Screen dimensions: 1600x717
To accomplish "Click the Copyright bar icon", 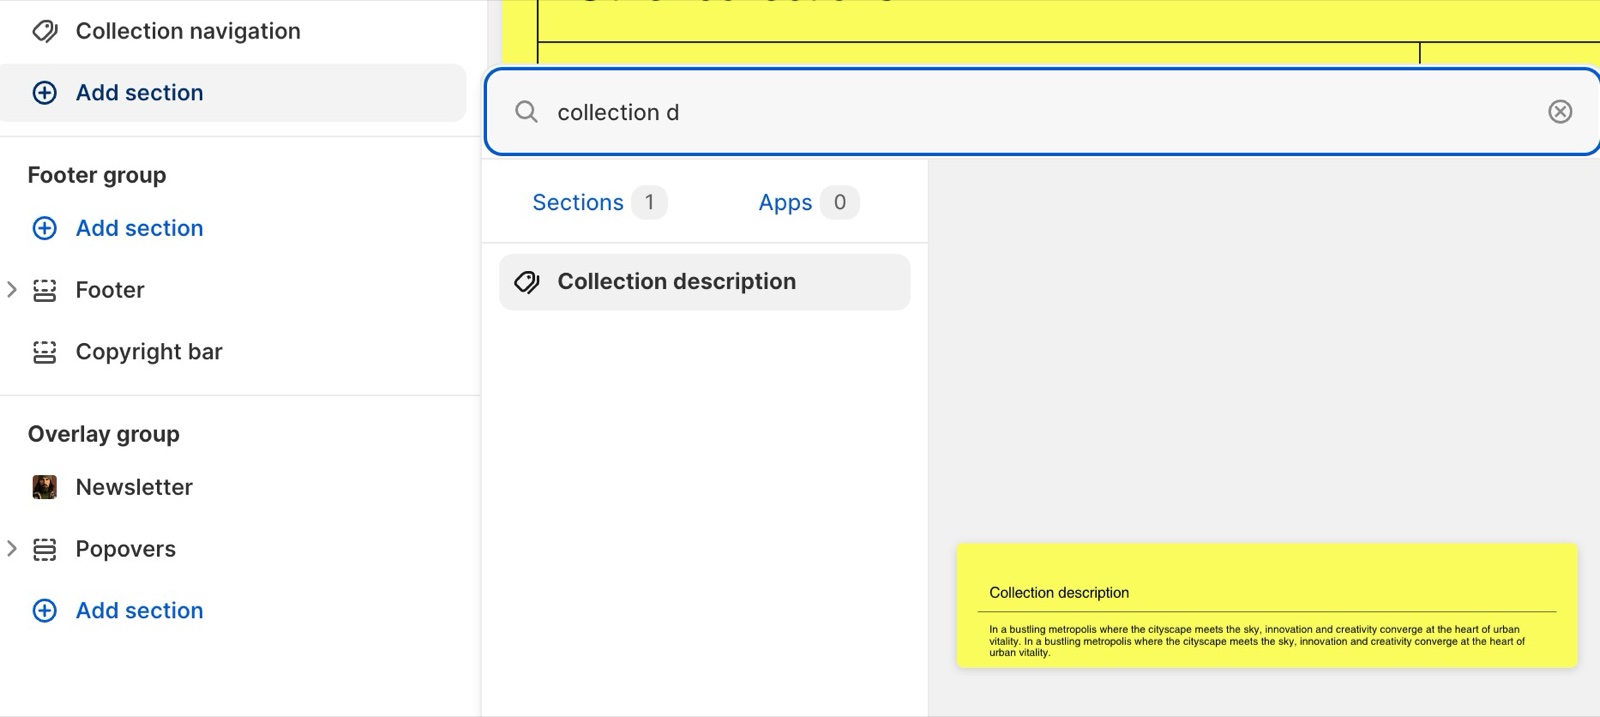I will tap(45, 352).
